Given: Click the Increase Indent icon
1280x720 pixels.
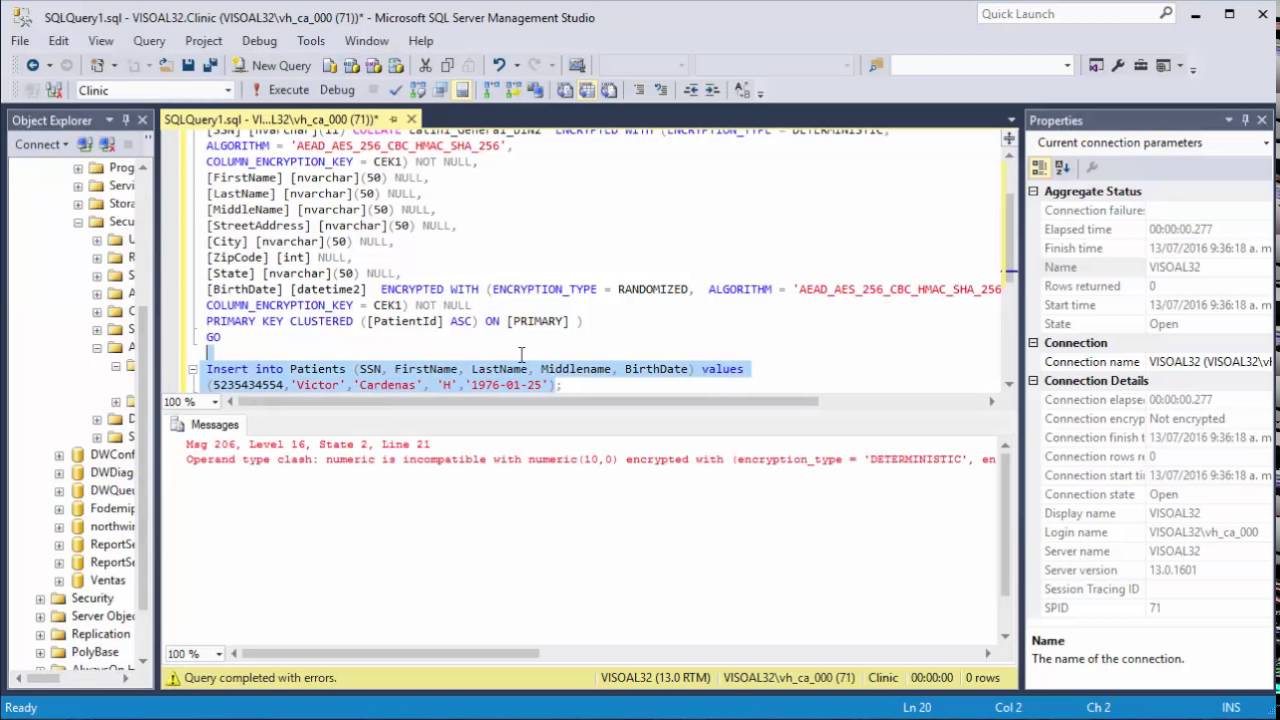Looking at the screenshot, I should point(713,90).
